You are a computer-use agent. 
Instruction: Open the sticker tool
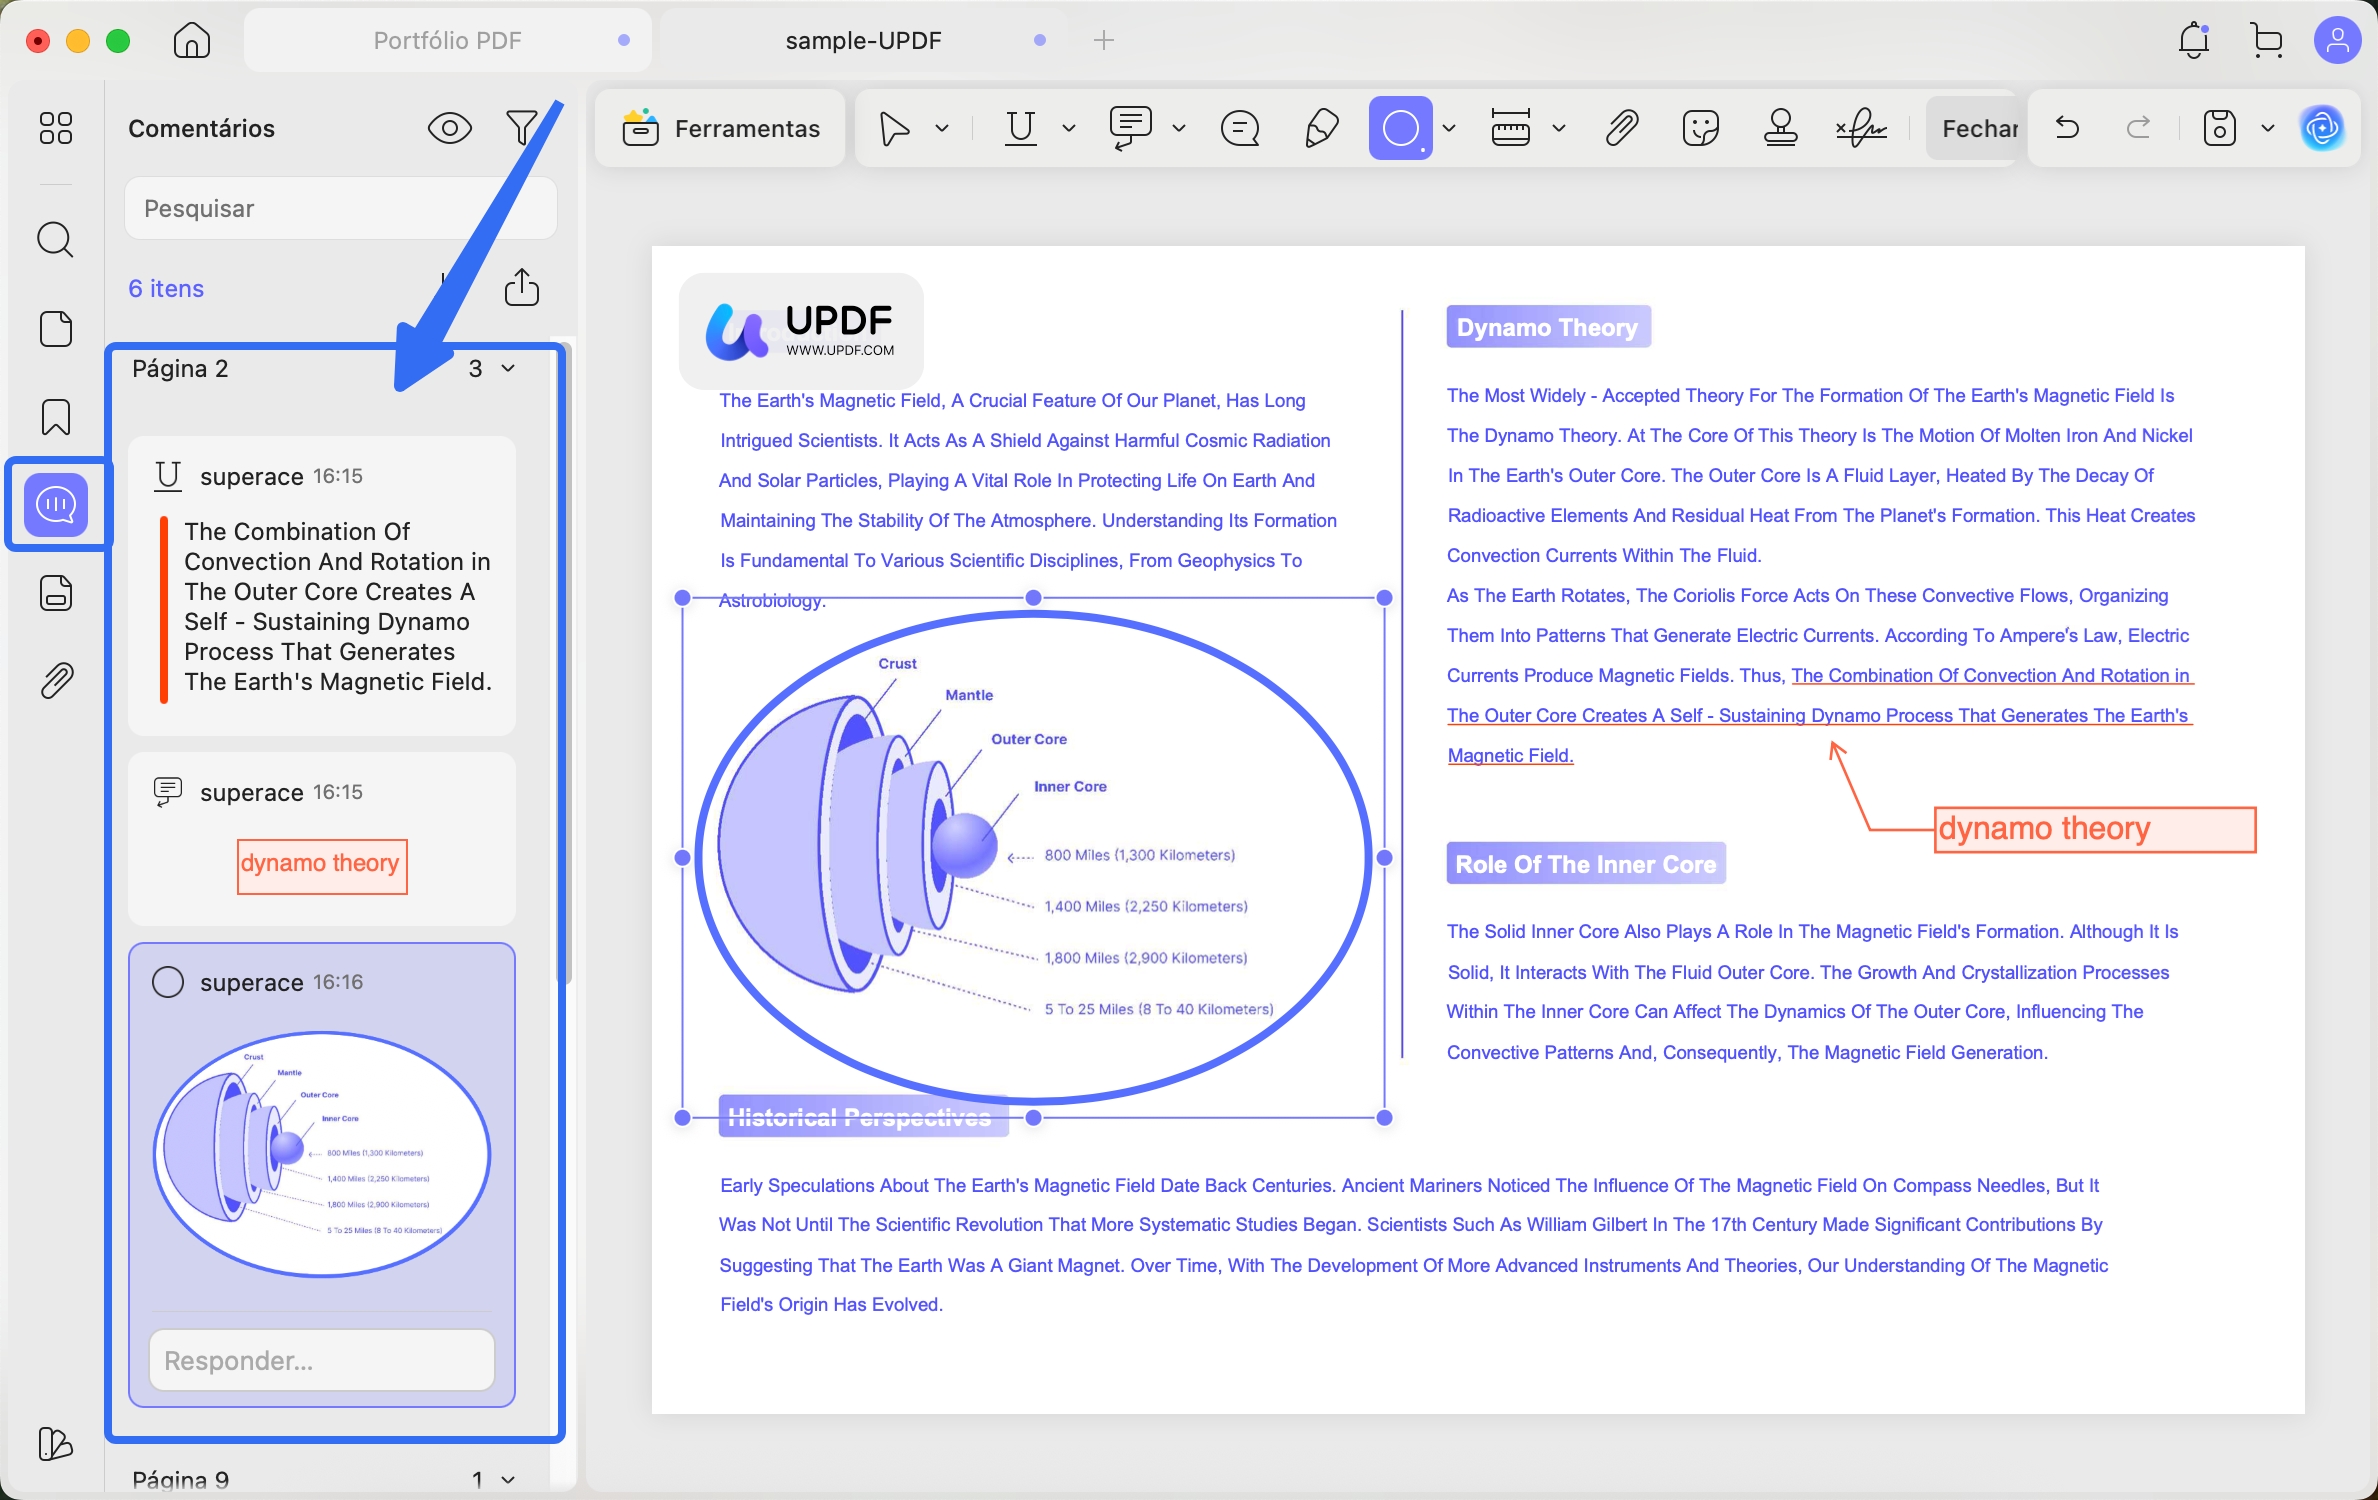click(1700, 128)
